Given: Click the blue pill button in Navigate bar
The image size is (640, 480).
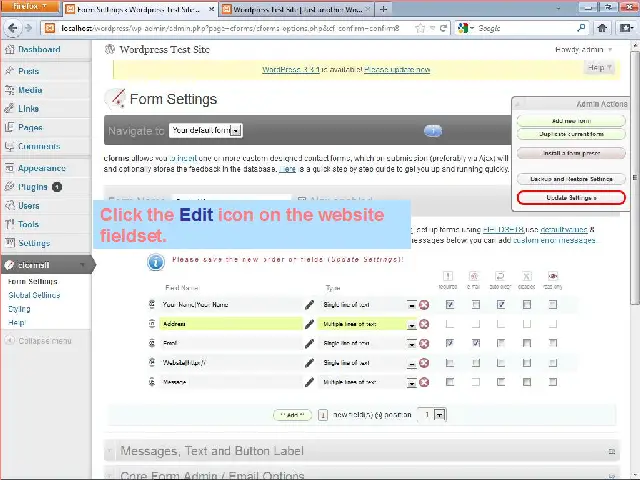Looking at the screenshot, I should (x=433, y=131).
